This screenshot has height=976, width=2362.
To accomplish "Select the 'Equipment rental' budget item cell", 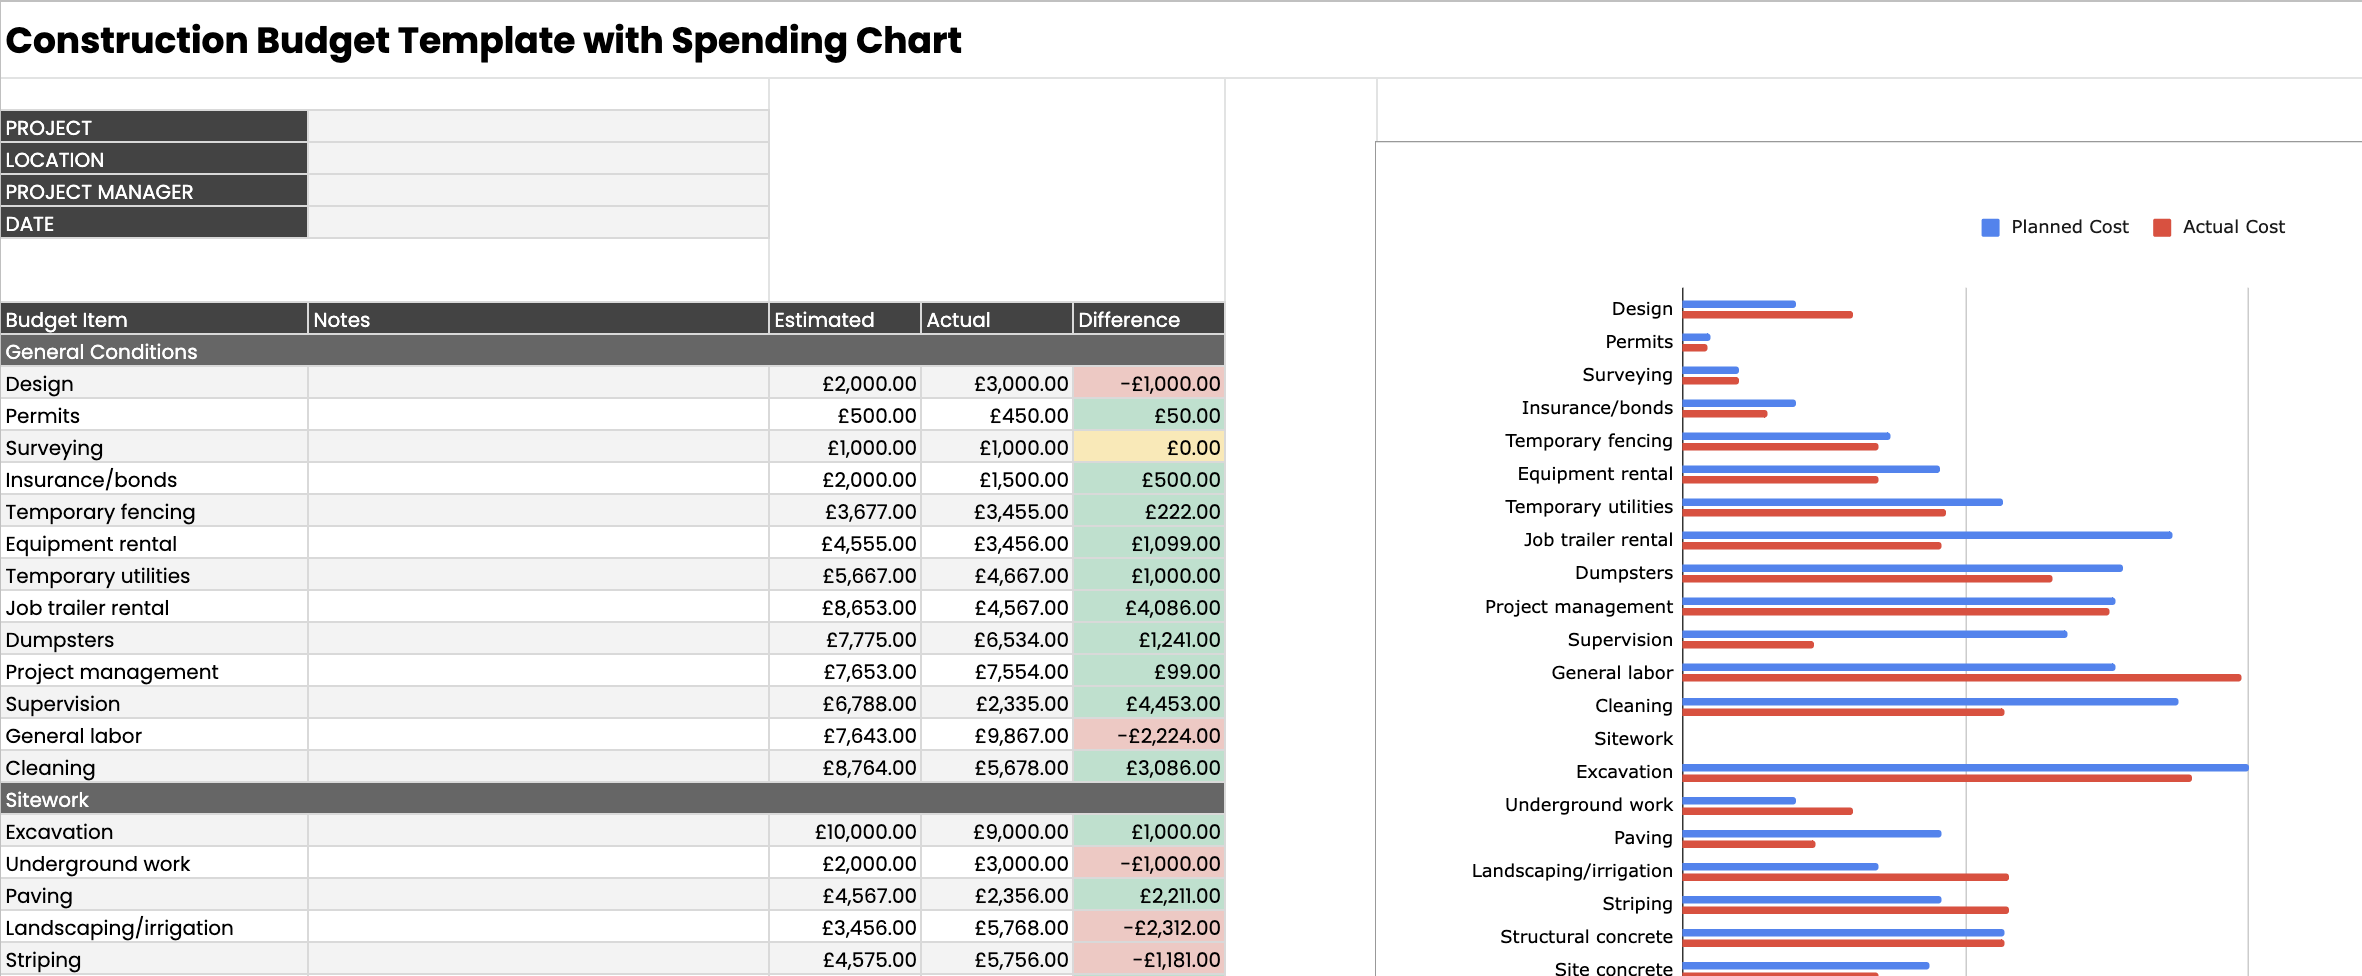I will pos(154,543).
